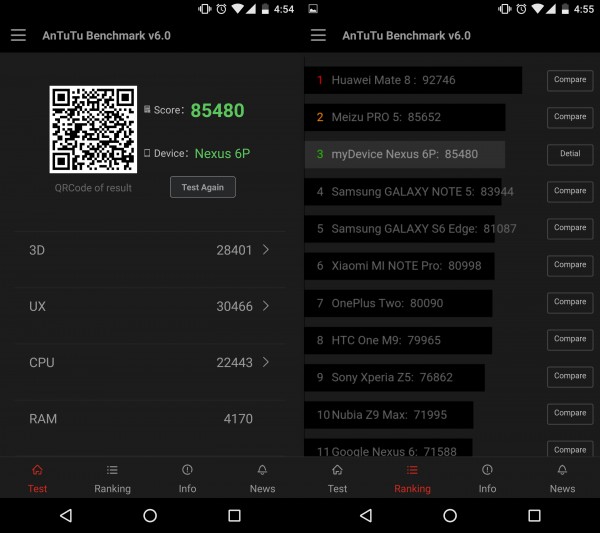Tap Android back button on right screen
This screenshot has height=533, width=600.
pos(366,515)
